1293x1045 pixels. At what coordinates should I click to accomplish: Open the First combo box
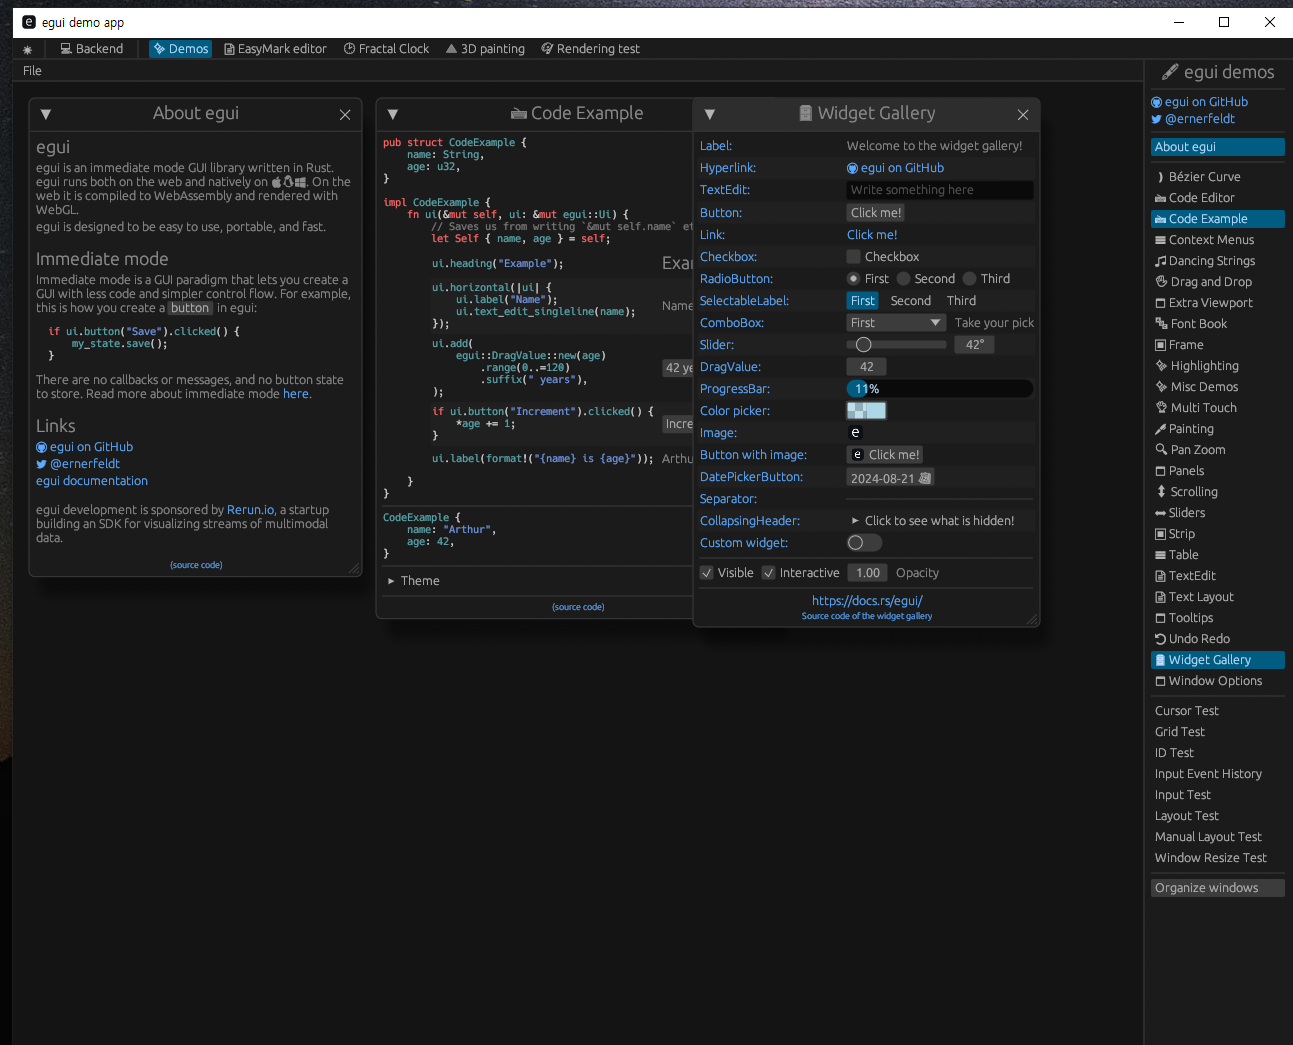click(896, 323)
